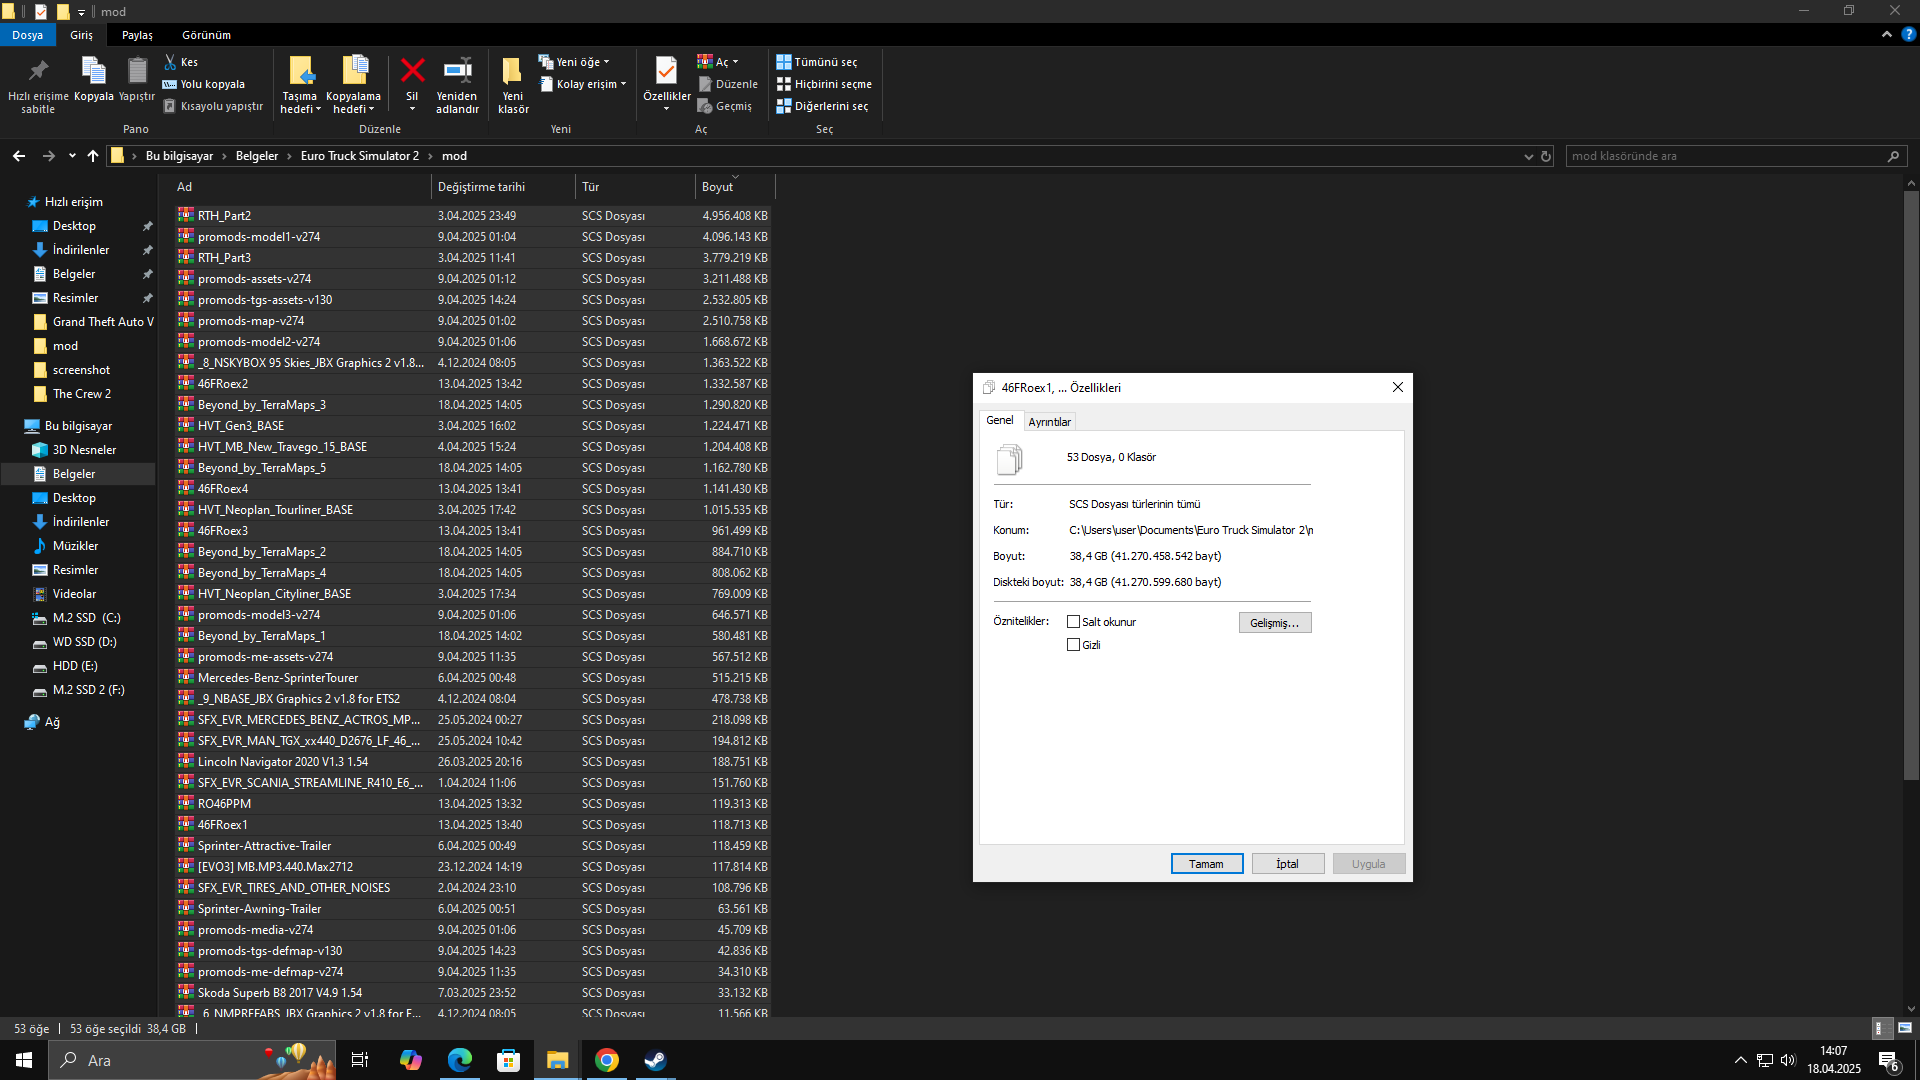Open Steam from the taskbar

[x=655, y=1060]
